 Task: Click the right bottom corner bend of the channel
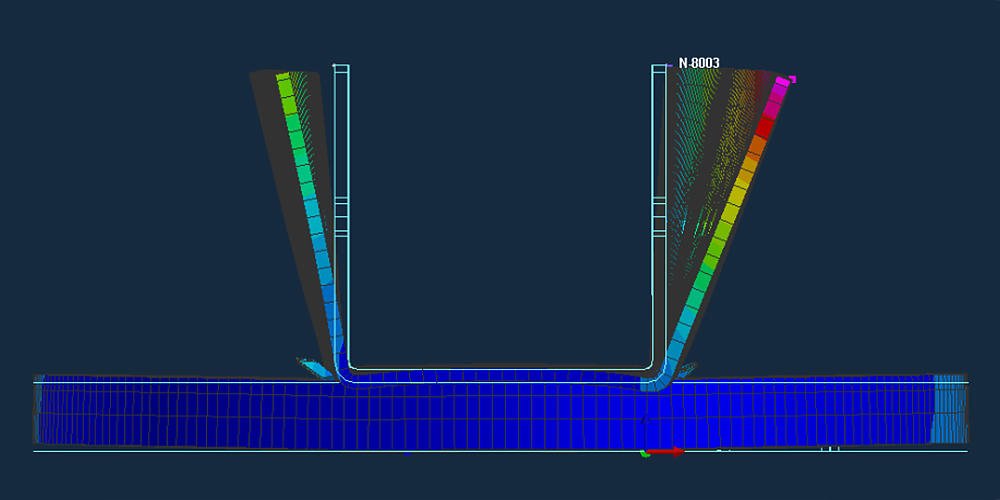point(658,370)
